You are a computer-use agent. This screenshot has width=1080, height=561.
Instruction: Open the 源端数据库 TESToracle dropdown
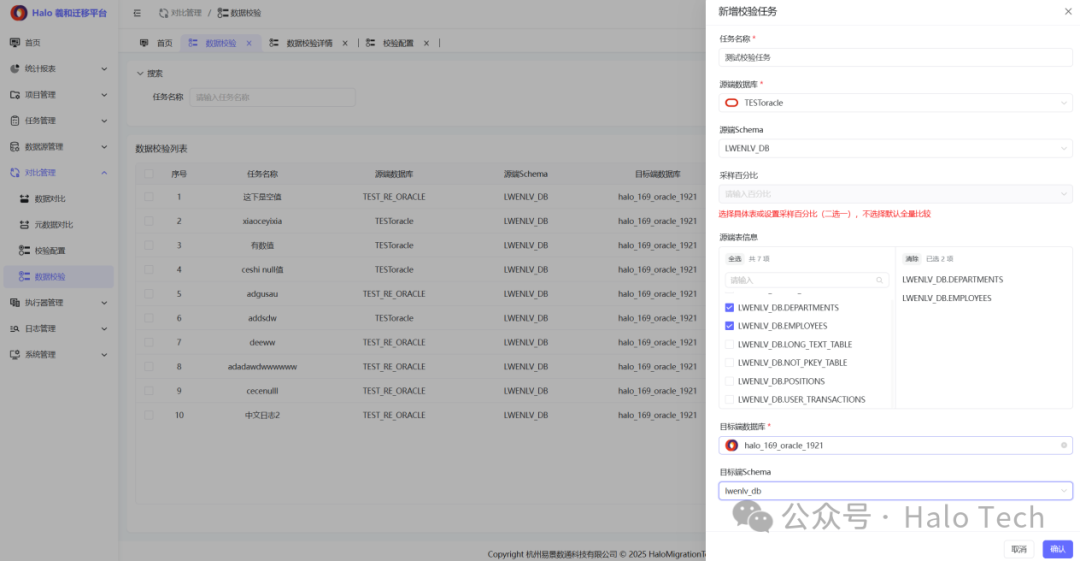(895, 103)
